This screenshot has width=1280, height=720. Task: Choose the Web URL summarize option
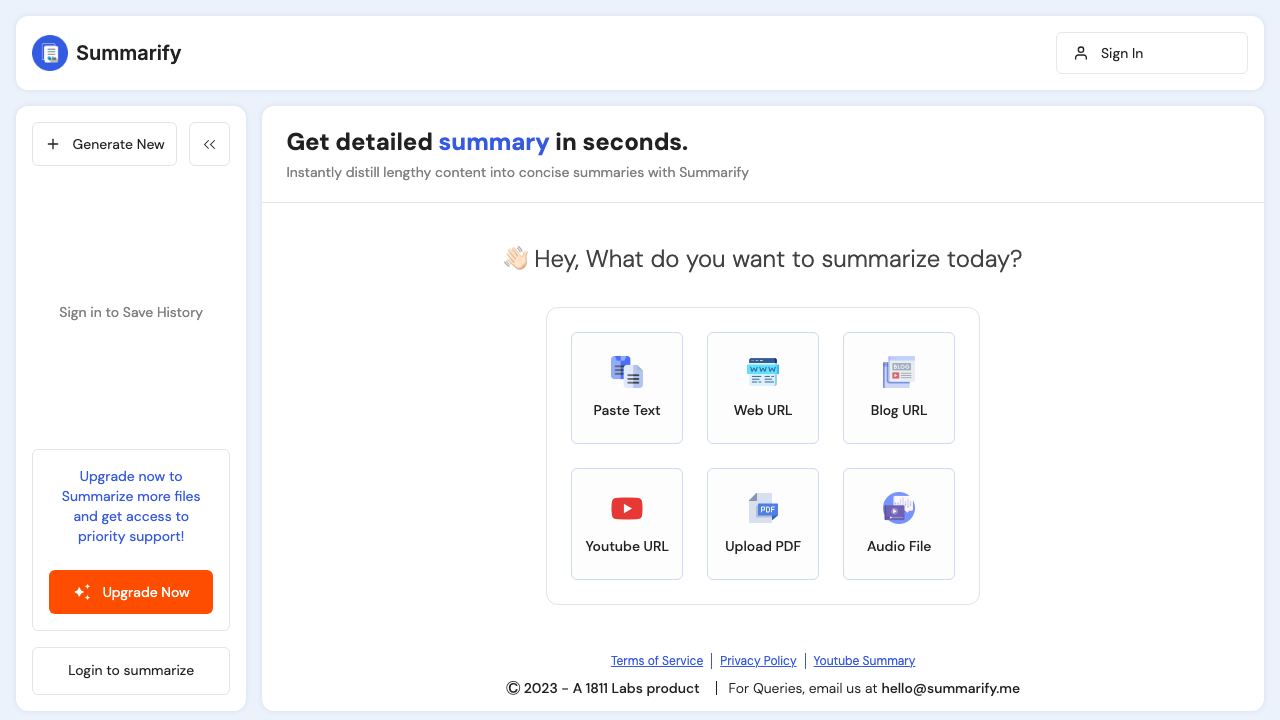pos(763,388)
